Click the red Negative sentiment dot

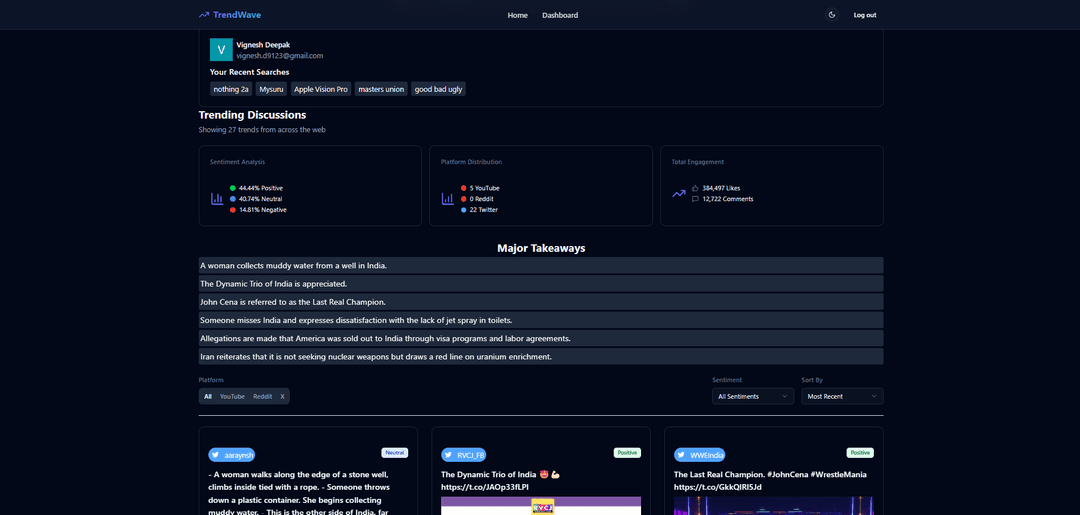[x=233, y=210]
